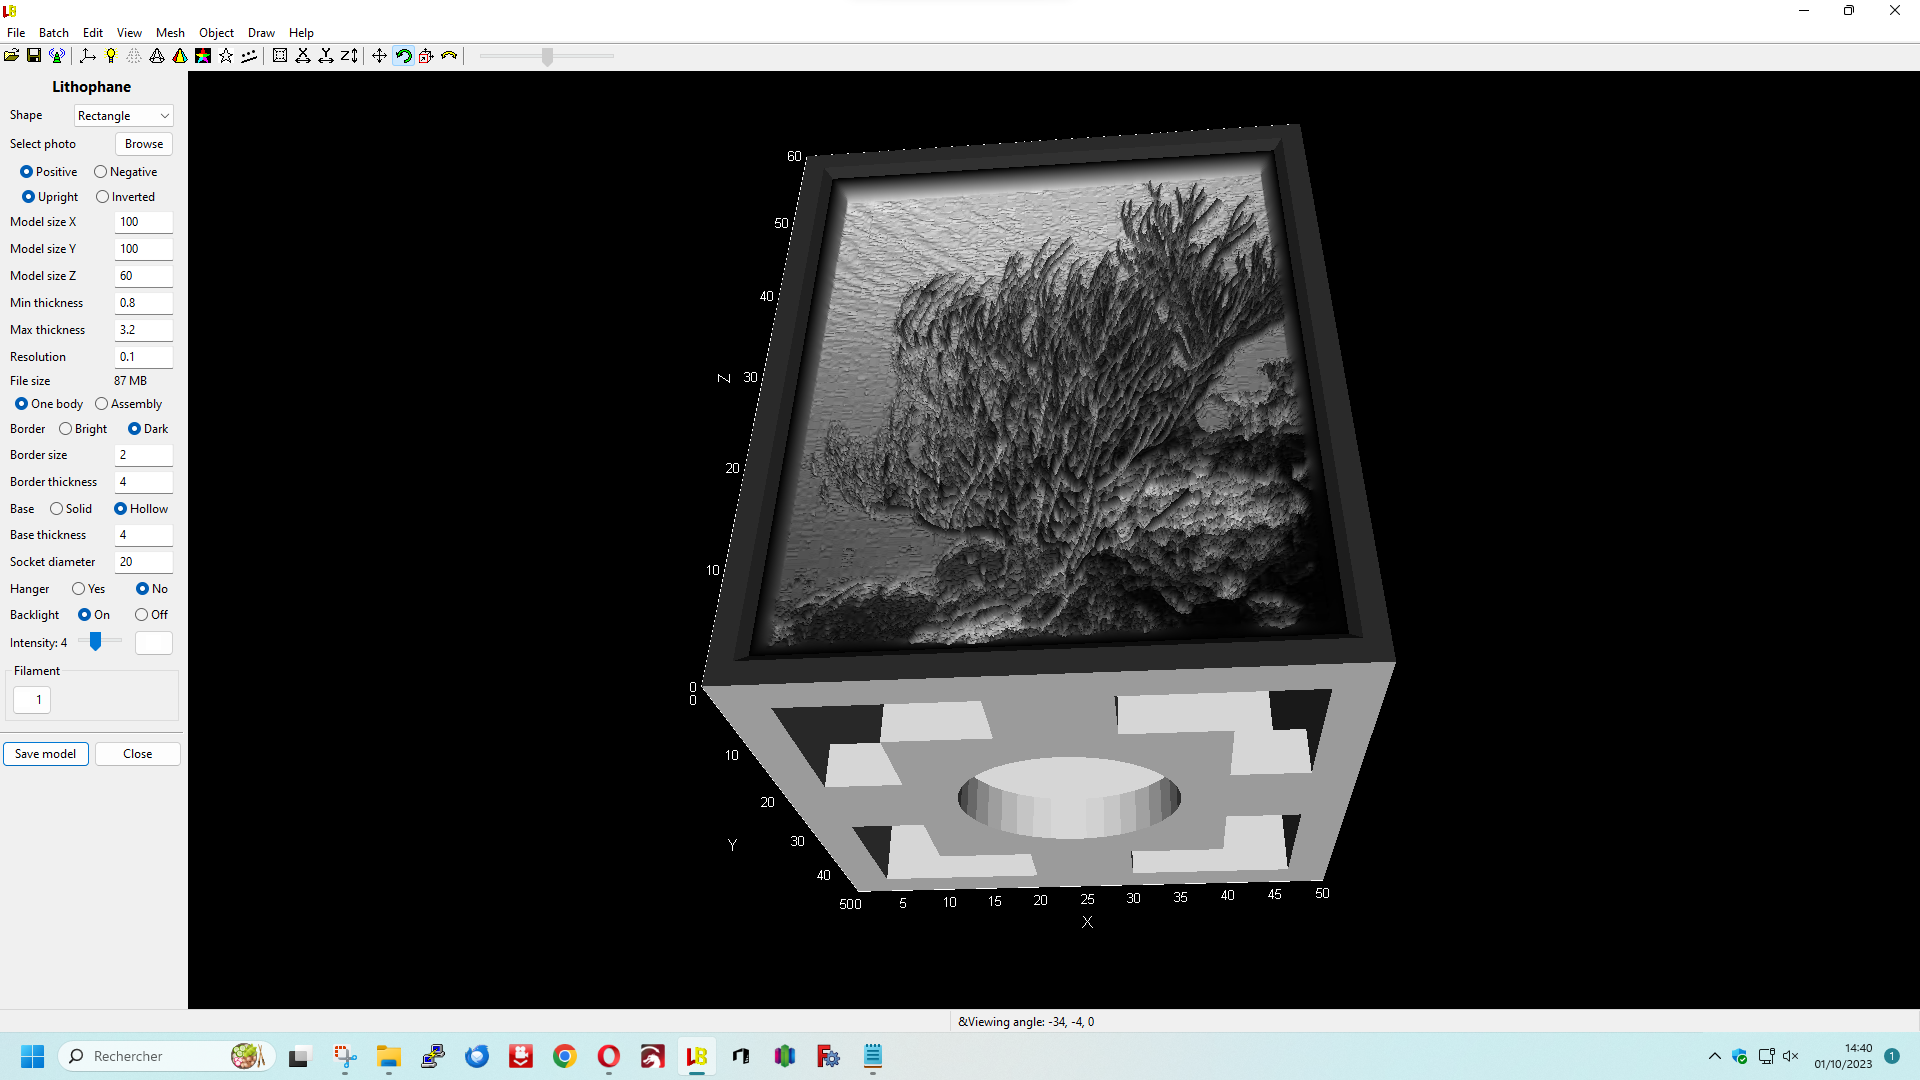Image resolution: width=1920 pixels, height=1080 pixels.
Task: Set the Border to Bright
Action: click(x=66, y=429)
